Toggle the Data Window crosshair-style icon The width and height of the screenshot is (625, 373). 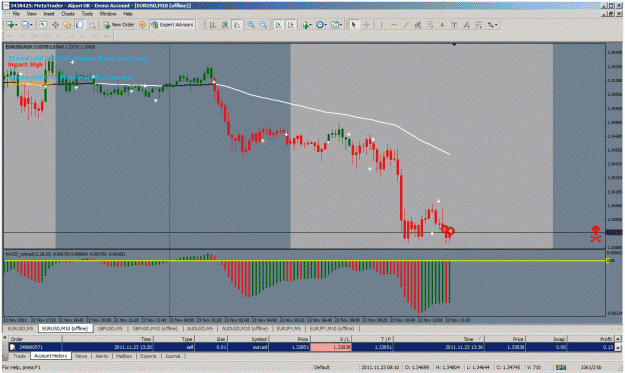(55, 25)
